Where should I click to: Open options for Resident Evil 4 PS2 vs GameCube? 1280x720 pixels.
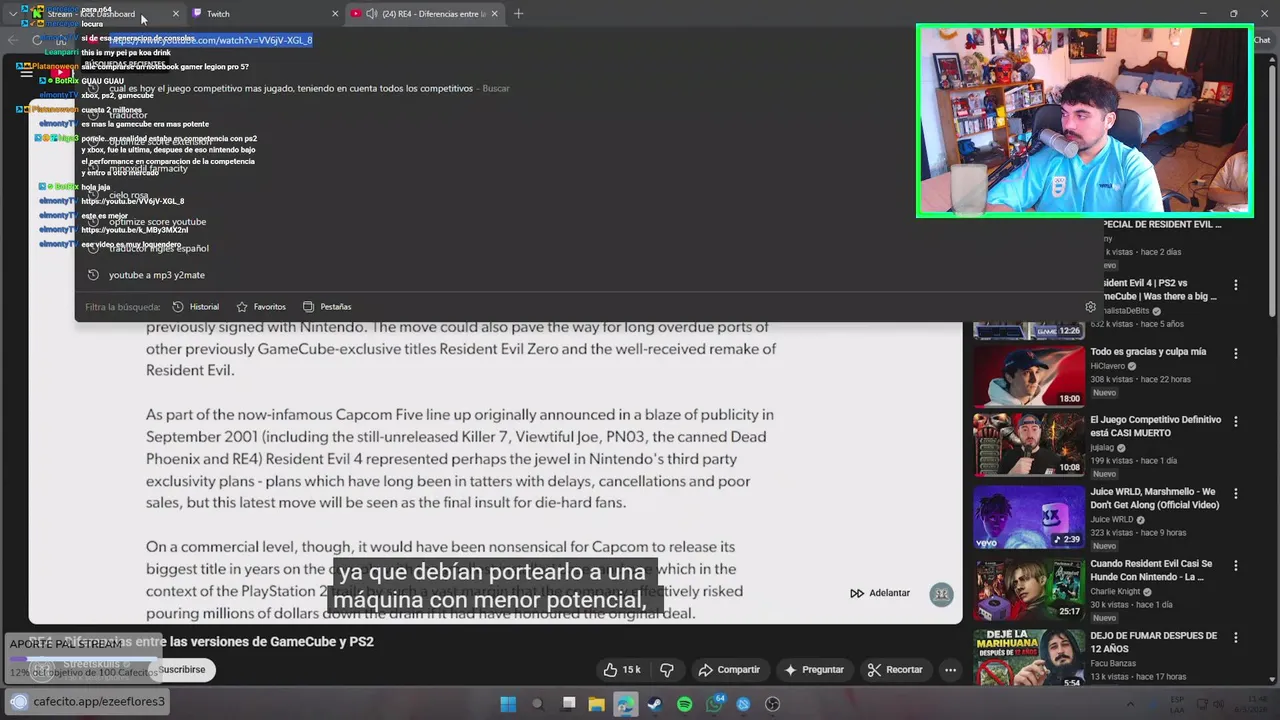point(1236,285)
